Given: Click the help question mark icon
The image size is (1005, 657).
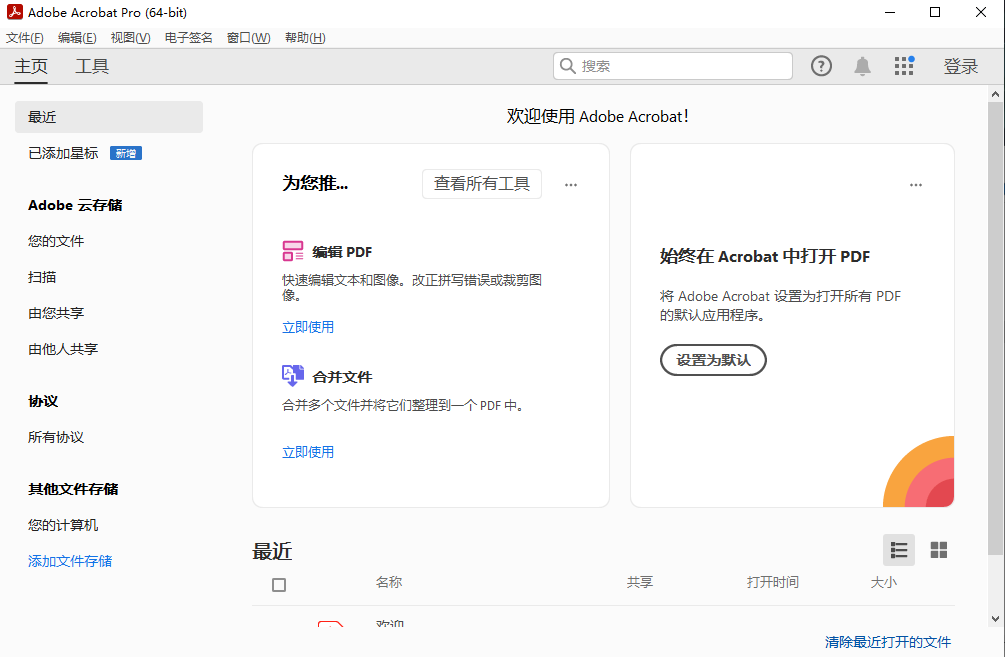Looking at the screenshot, I should (x=821, y=66).
